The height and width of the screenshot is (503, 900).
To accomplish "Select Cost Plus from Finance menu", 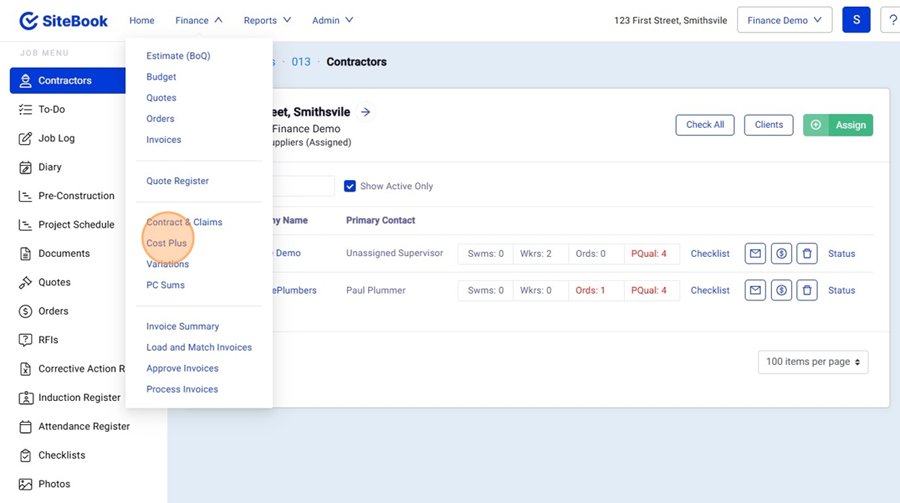I will 166,243.
